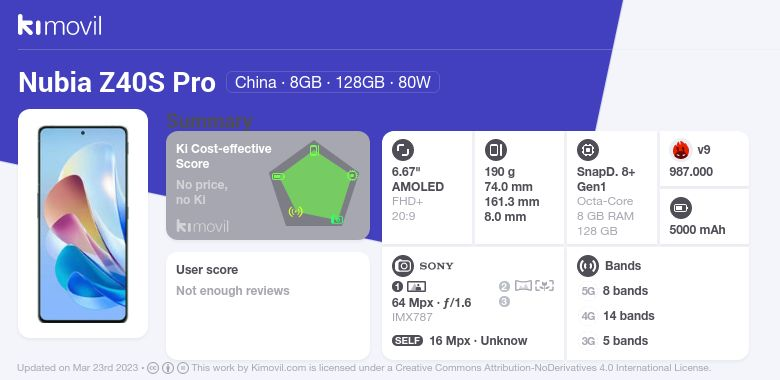Click the battery capacity icon

pos(681,208)
